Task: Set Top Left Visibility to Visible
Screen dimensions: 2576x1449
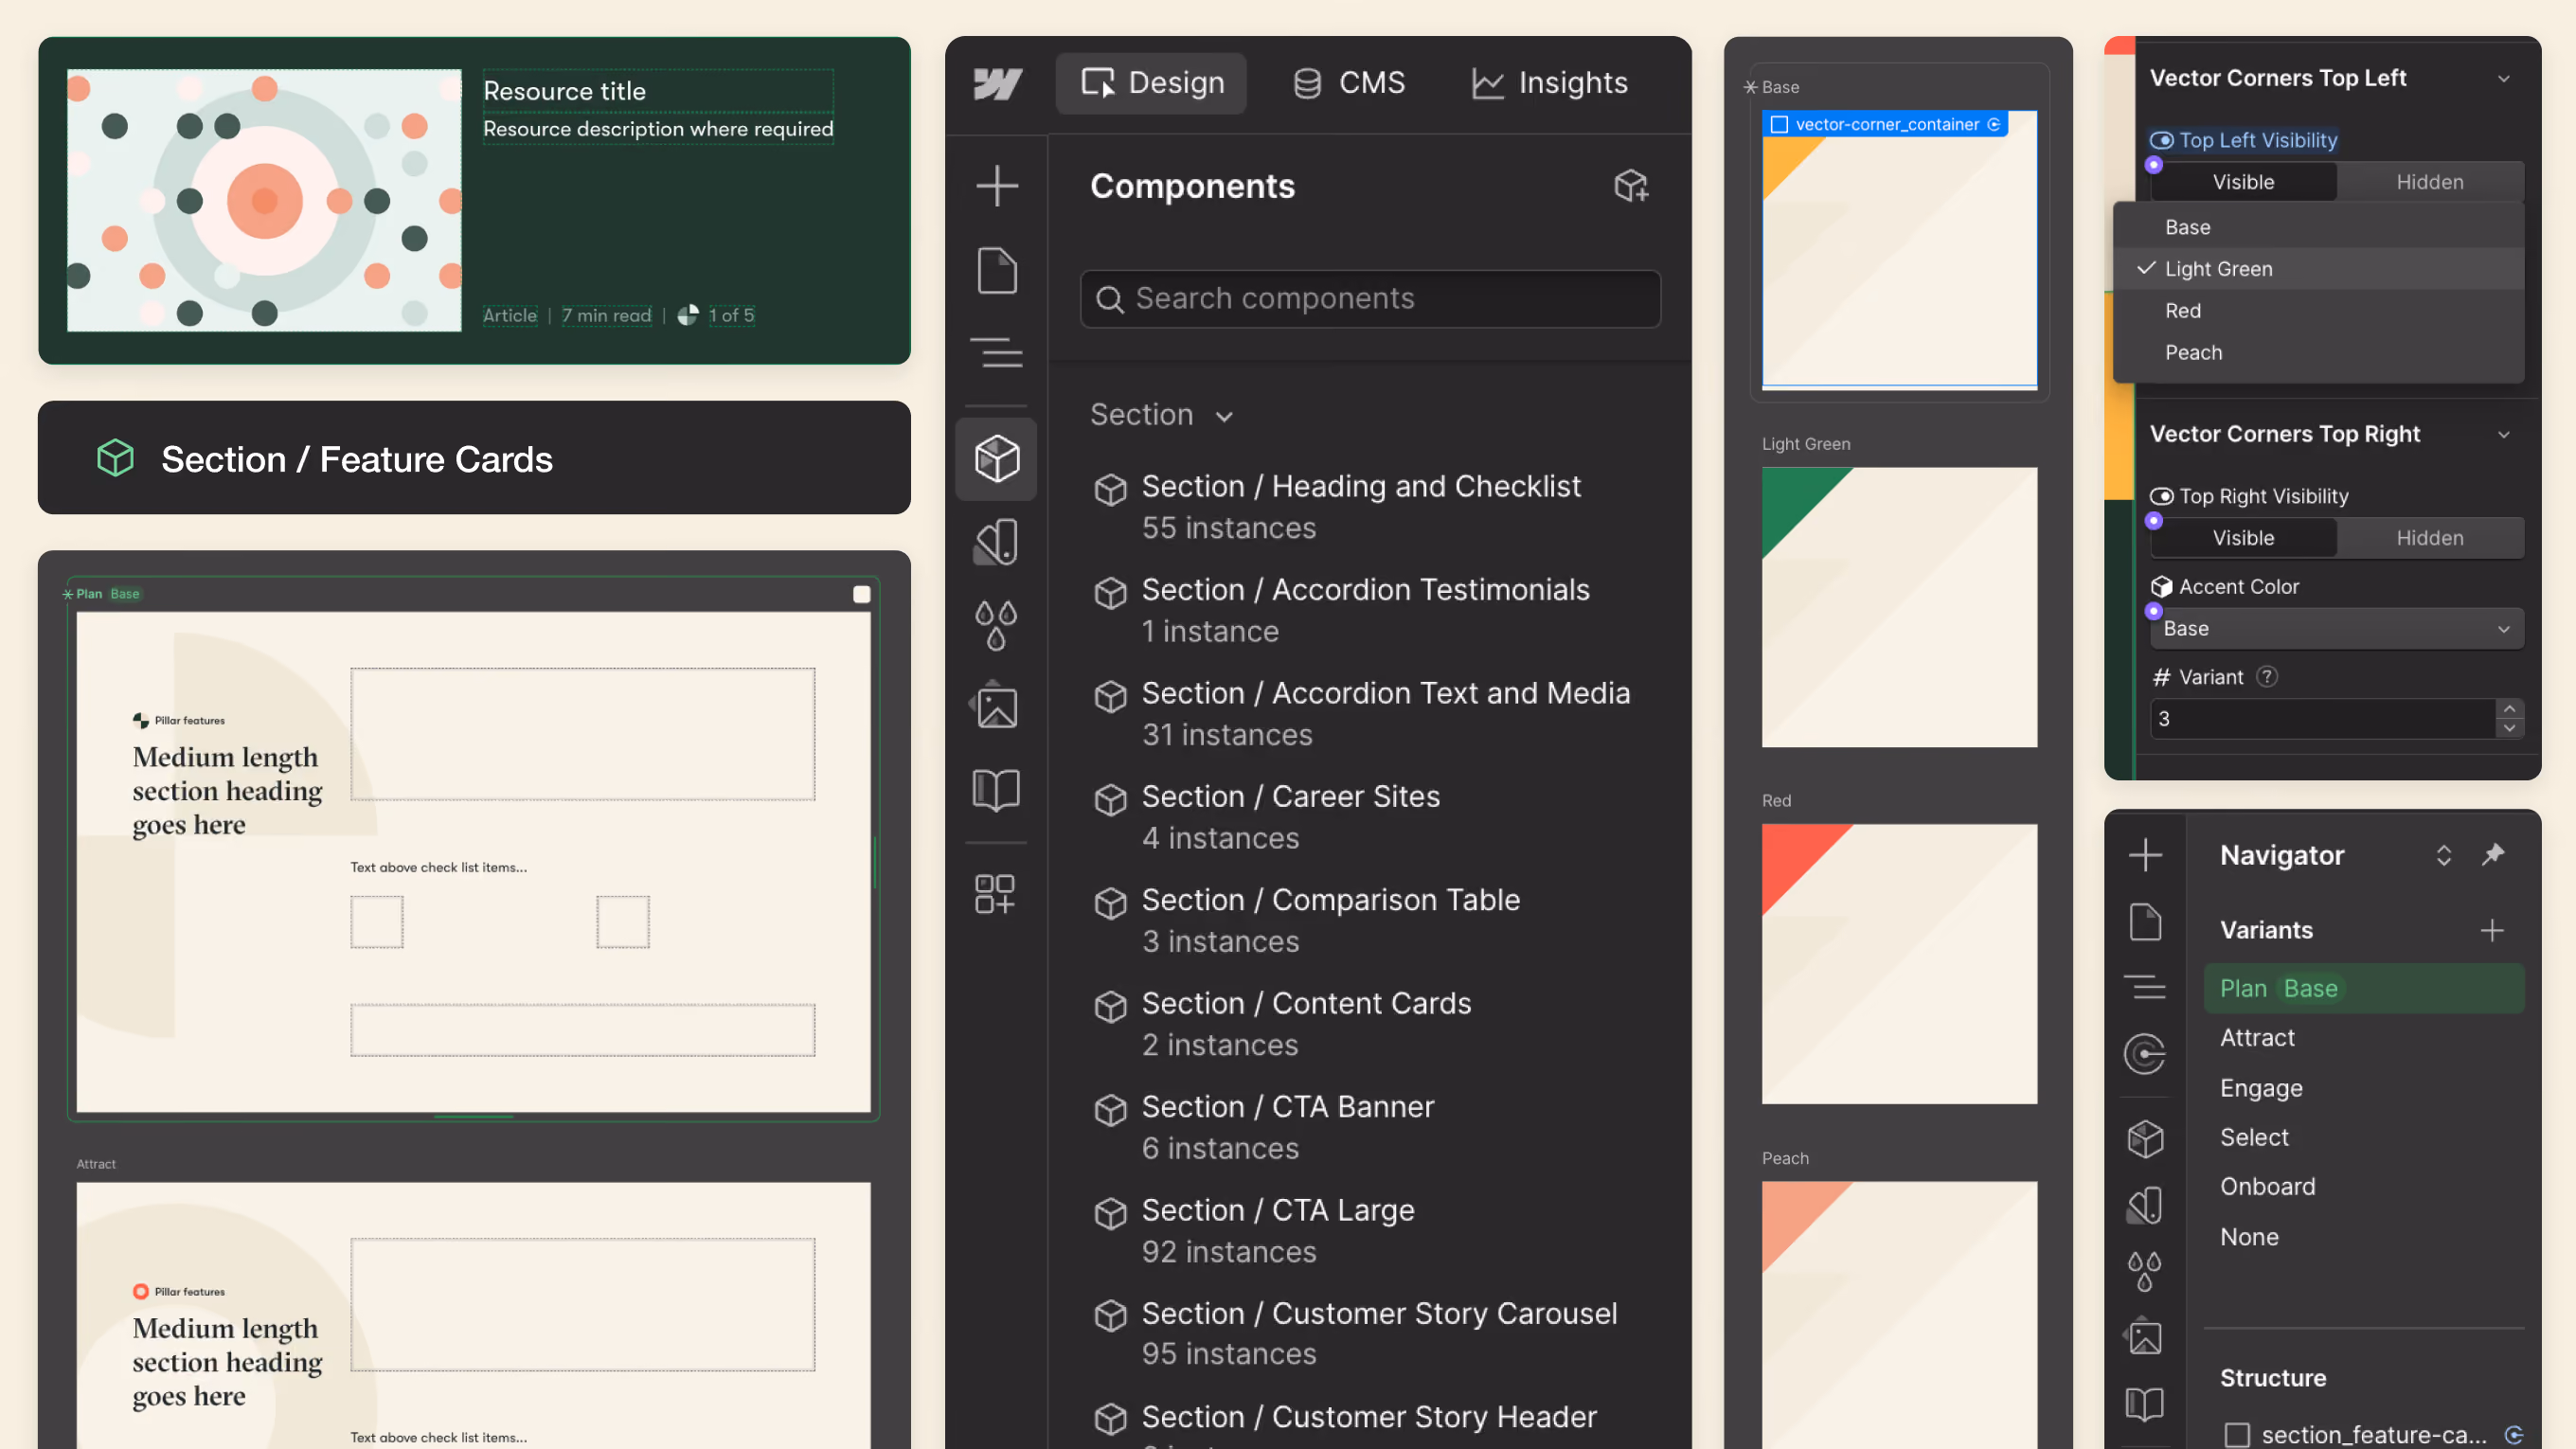Action: tap(2243, 182)
